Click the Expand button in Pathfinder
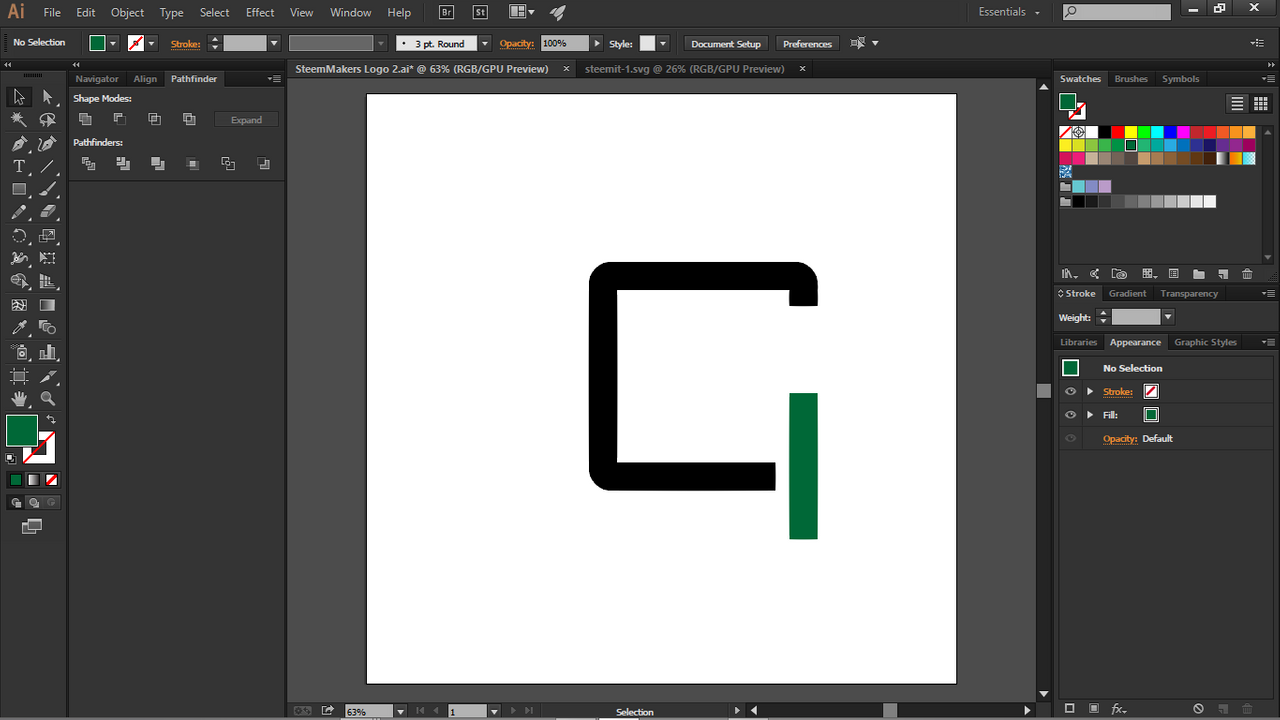The width and height of the screenshot is (1280, 720). pyautogui.click(x=246, y=120)
